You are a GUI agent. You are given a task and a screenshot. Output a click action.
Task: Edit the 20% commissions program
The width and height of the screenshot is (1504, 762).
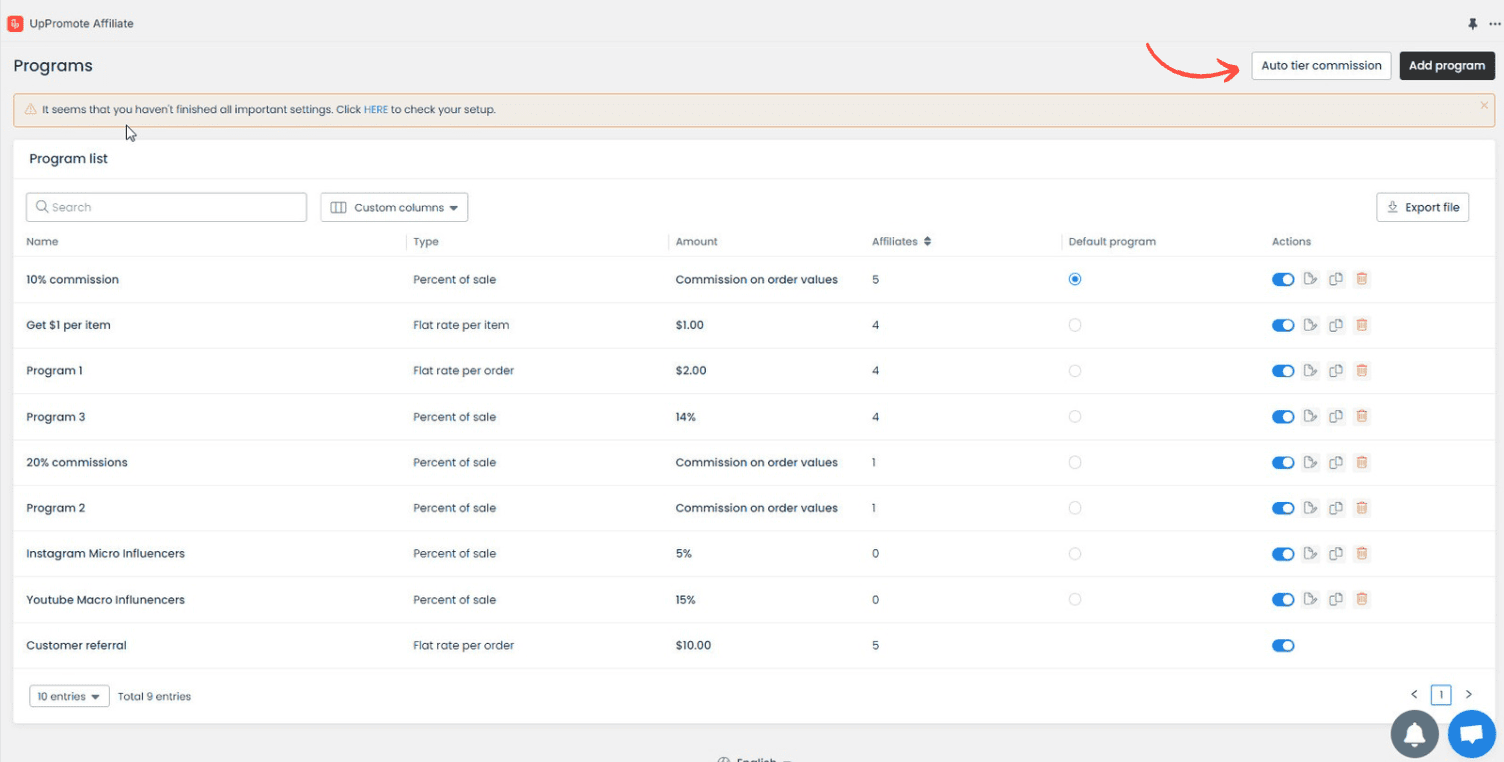pos(1311,462)
